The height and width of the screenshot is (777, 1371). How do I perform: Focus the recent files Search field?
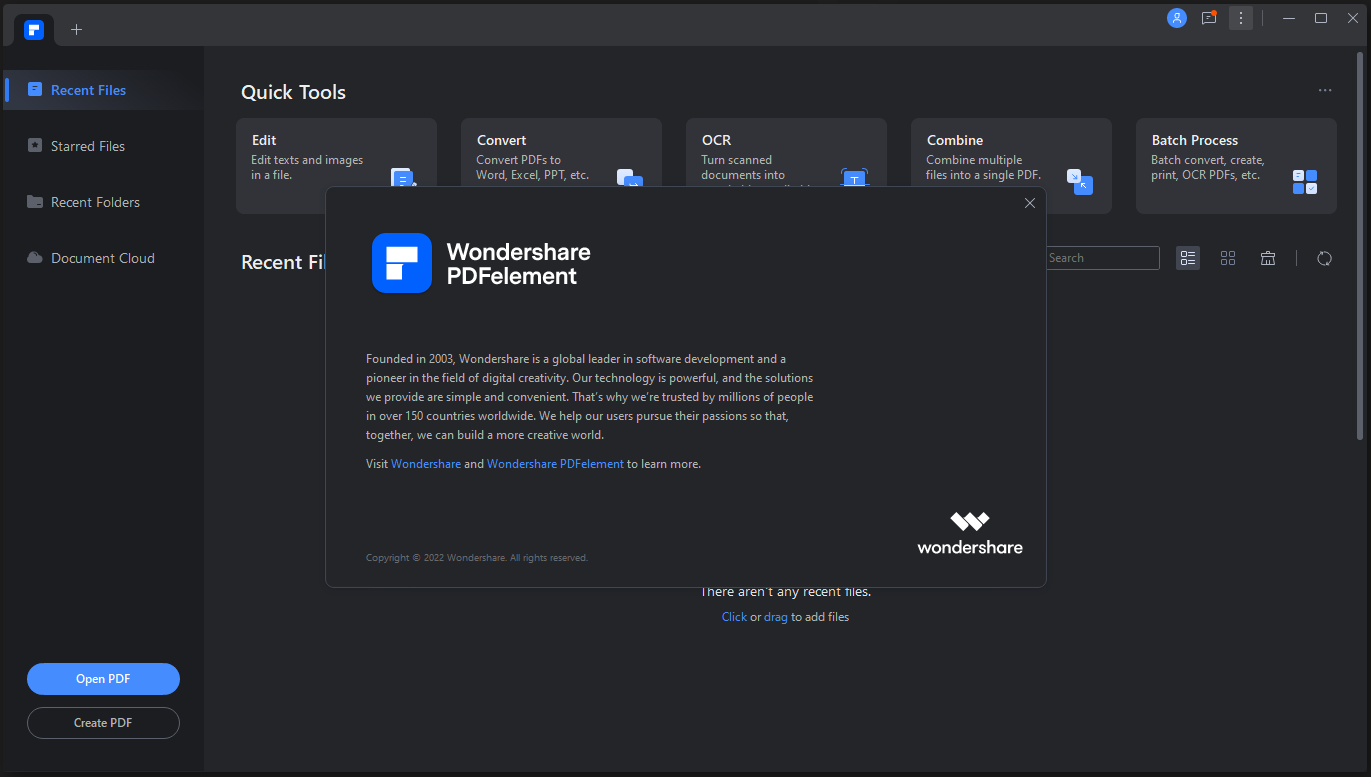pyautogui.click(x=1102, y=258)
